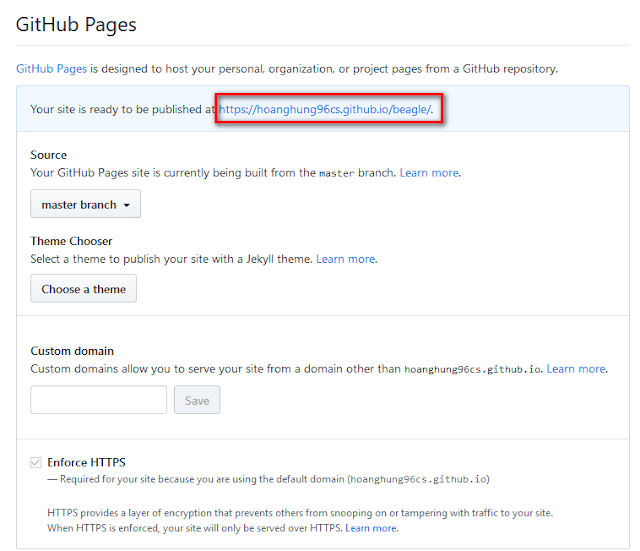Click the Theme Chooser heading
Image resolution: width=640 pixels, height=551 pixels.
71,241
